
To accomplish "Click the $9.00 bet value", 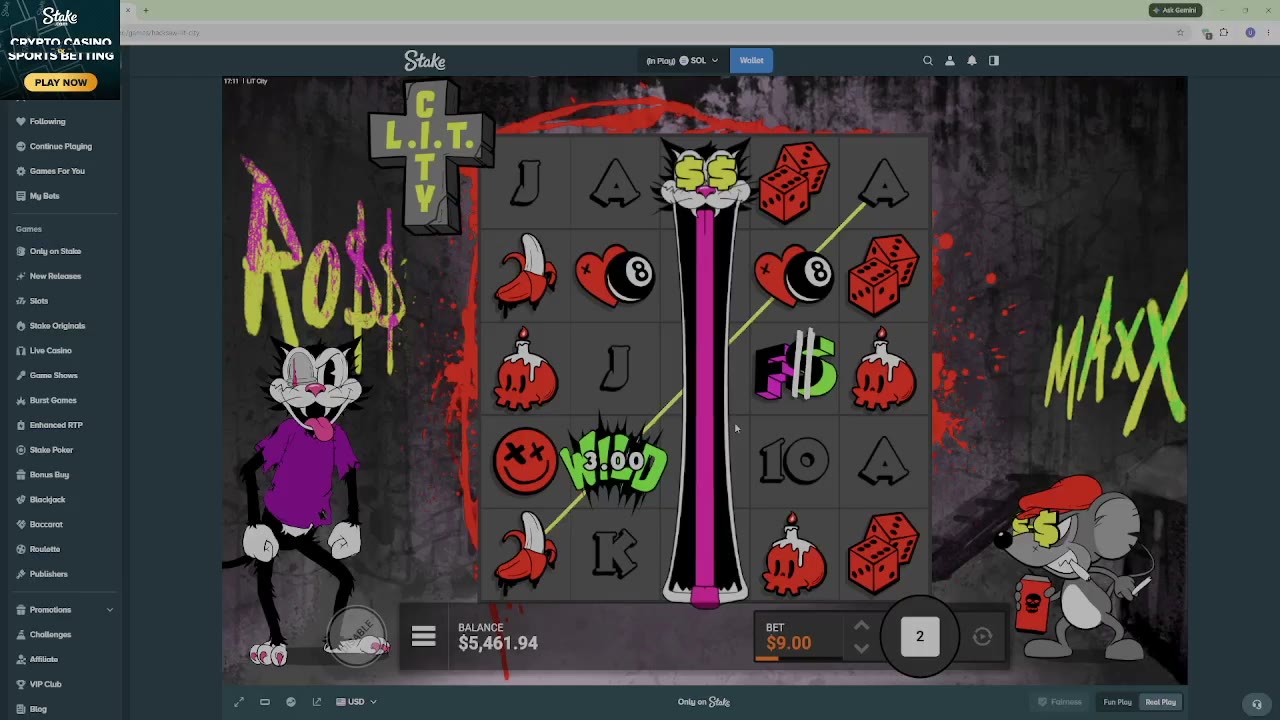I will (789, 643).
